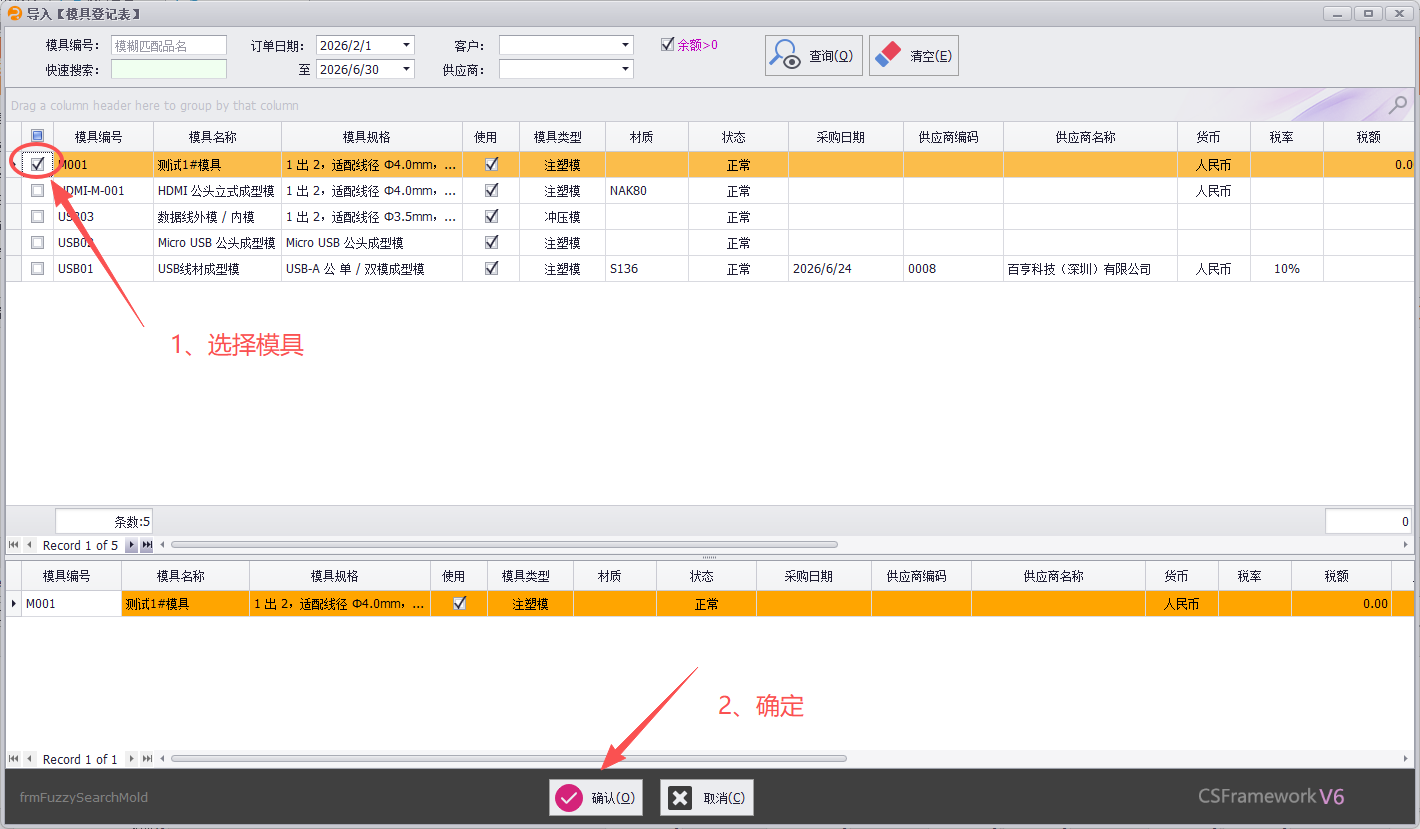Toggle the 余额>0 checkbox
The width and height of the screenshot is (1420, 829).
(668, 44)
